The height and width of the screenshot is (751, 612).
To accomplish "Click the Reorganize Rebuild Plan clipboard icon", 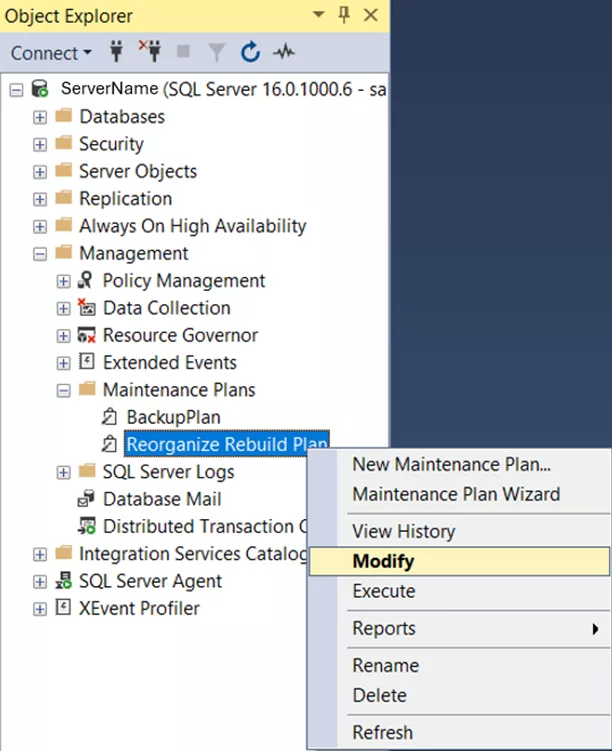I will tap(110, 444).
